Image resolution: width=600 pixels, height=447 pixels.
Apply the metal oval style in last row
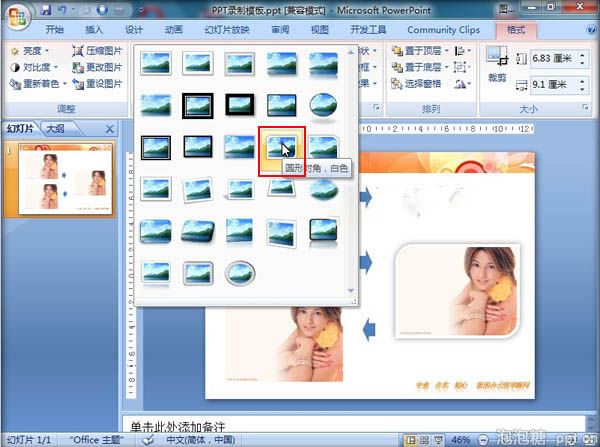[x=240, y=274]
